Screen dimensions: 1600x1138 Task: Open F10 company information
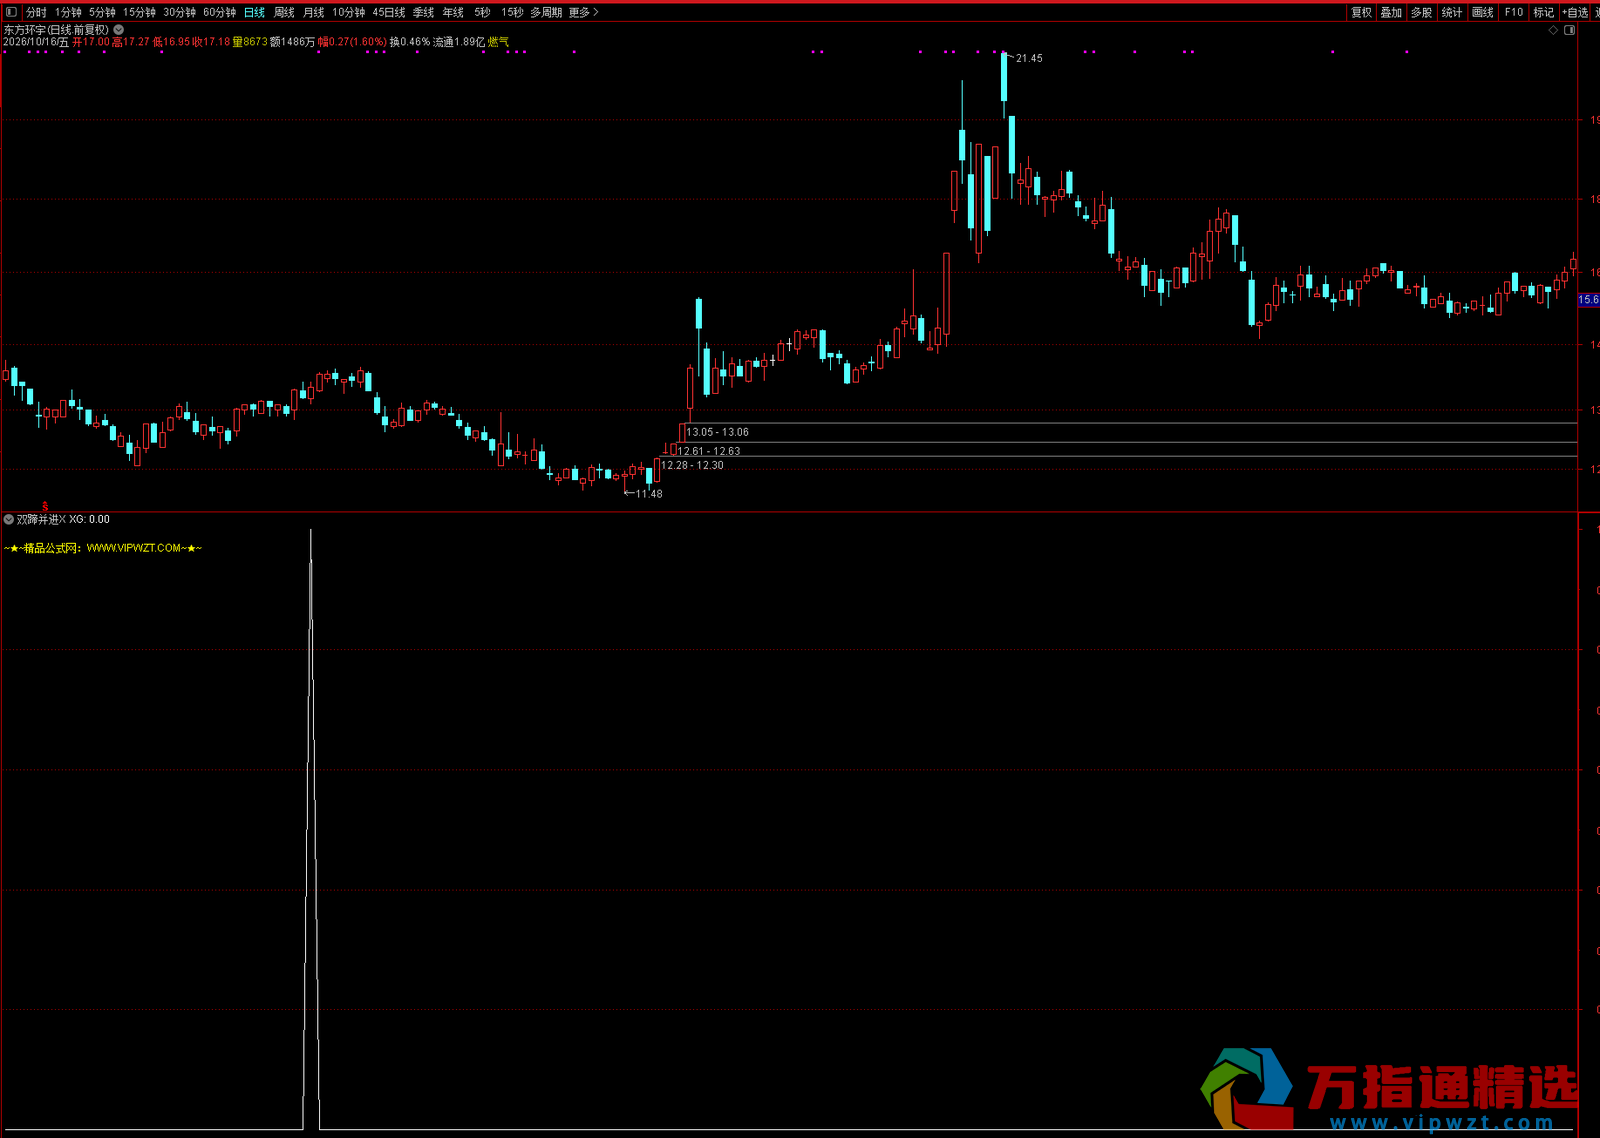point(1514,12)
